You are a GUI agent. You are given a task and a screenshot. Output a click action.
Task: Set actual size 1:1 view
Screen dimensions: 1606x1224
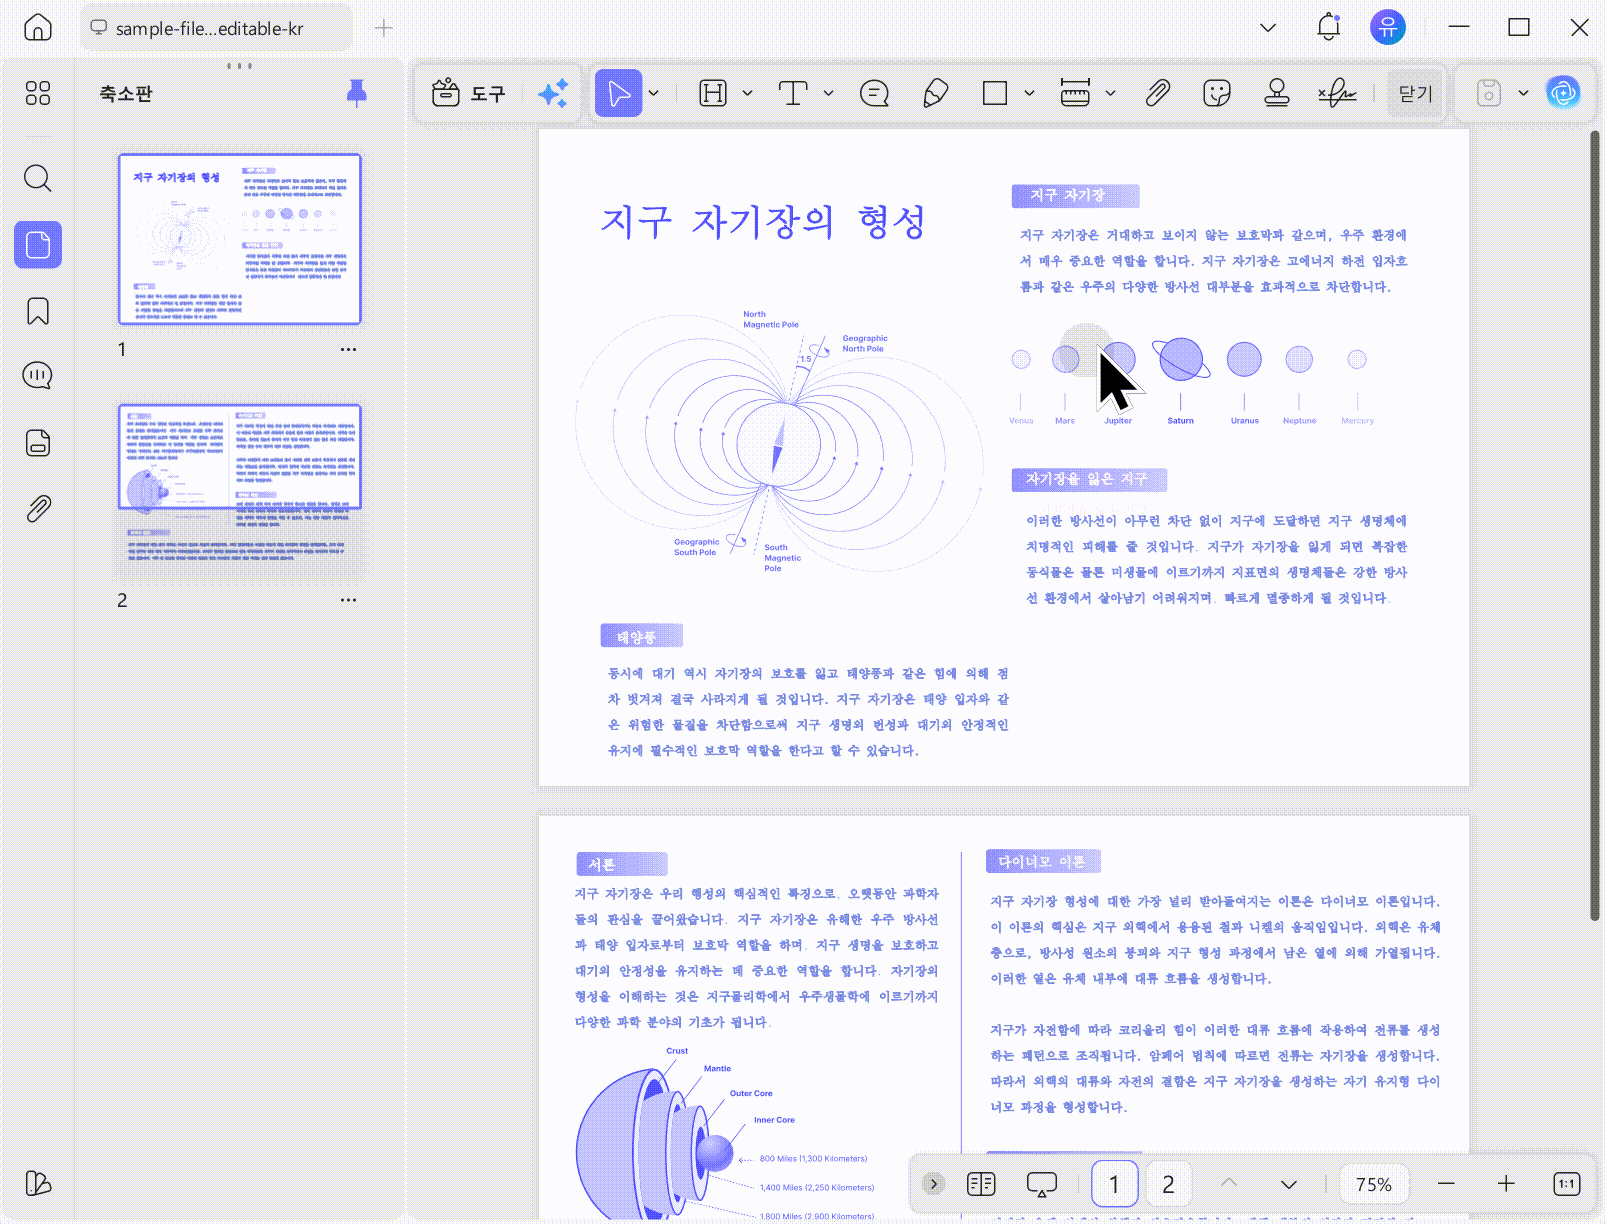[1566, 1184]
